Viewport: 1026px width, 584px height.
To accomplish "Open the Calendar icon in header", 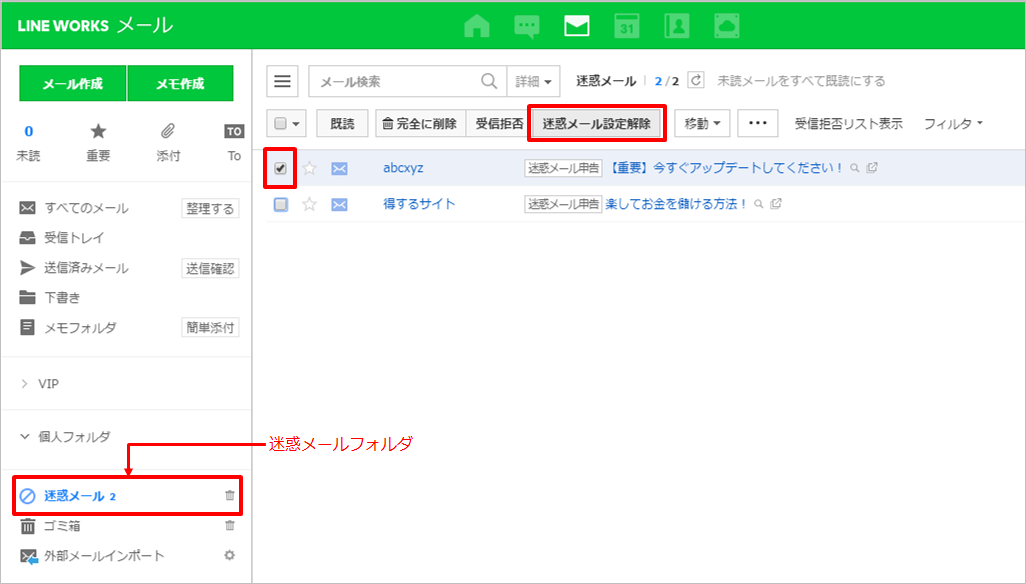I will [x=627, y=26].
